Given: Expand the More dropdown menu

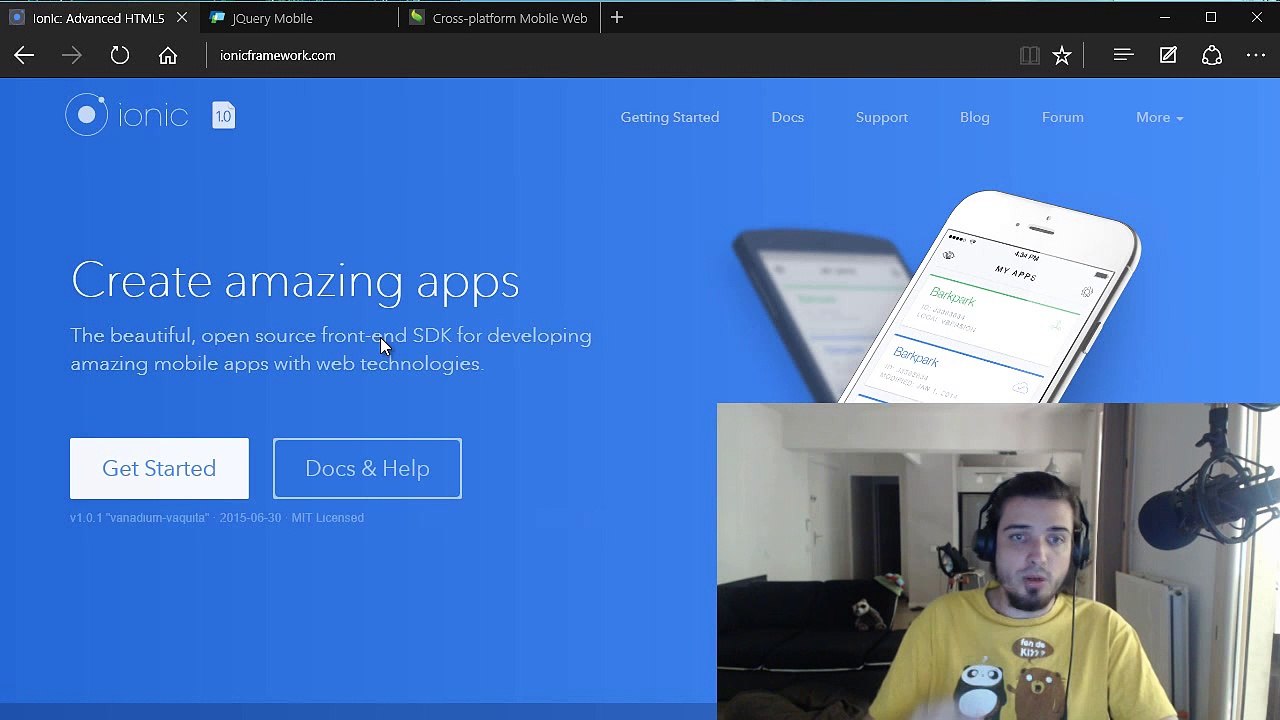Looking at the screenshot, I should [1159, 117].
